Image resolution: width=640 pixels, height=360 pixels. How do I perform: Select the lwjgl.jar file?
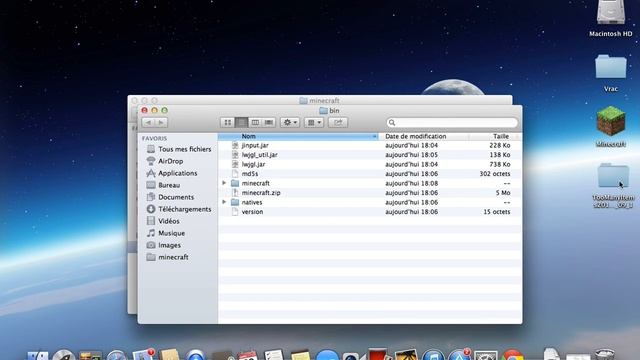click(x=370, y=164)
